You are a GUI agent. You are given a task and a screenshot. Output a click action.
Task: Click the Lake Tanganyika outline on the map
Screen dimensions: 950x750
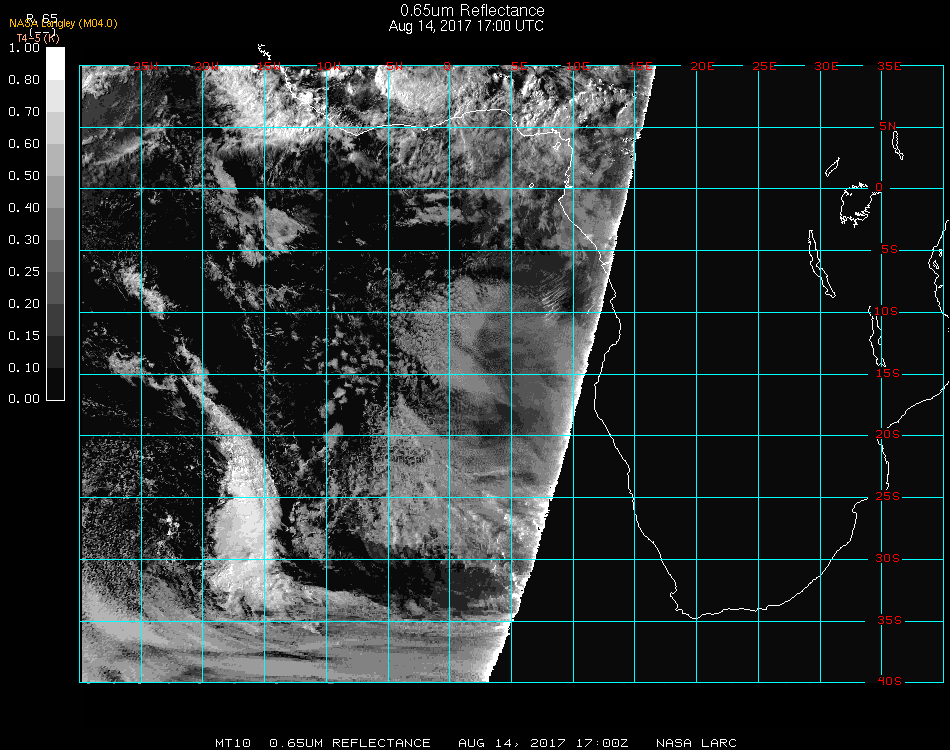point(821,264)
